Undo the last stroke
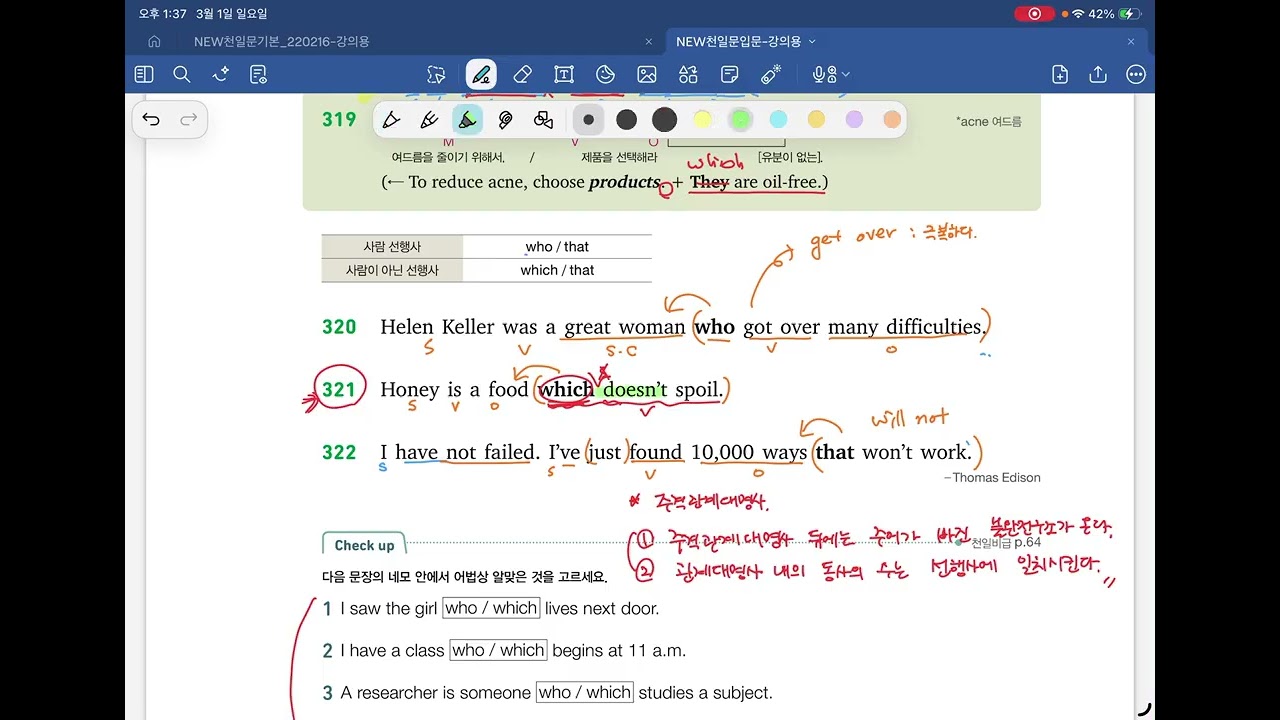This screenshot has width=1280, height=720. click(x=151, y=120)
